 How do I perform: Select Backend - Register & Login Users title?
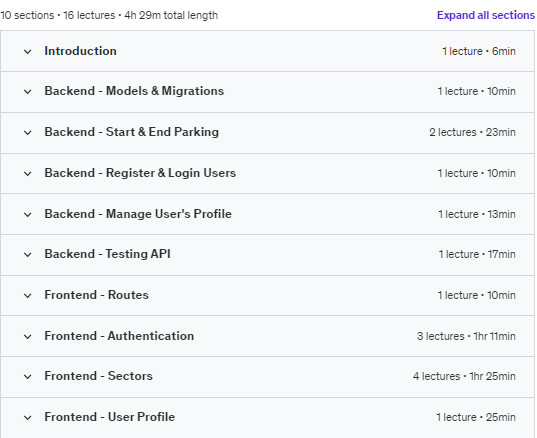tap(140, 173)
